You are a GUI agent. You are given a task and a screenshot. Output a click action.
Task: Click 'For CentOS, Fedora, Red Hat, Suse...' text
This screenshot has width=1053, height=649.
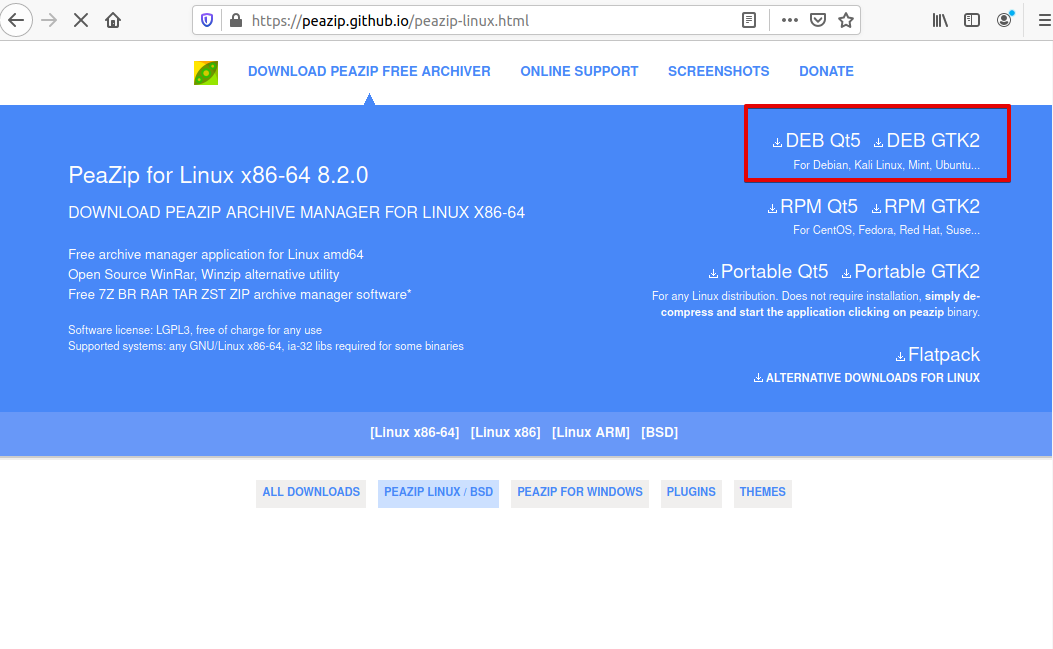pos(886,230)
